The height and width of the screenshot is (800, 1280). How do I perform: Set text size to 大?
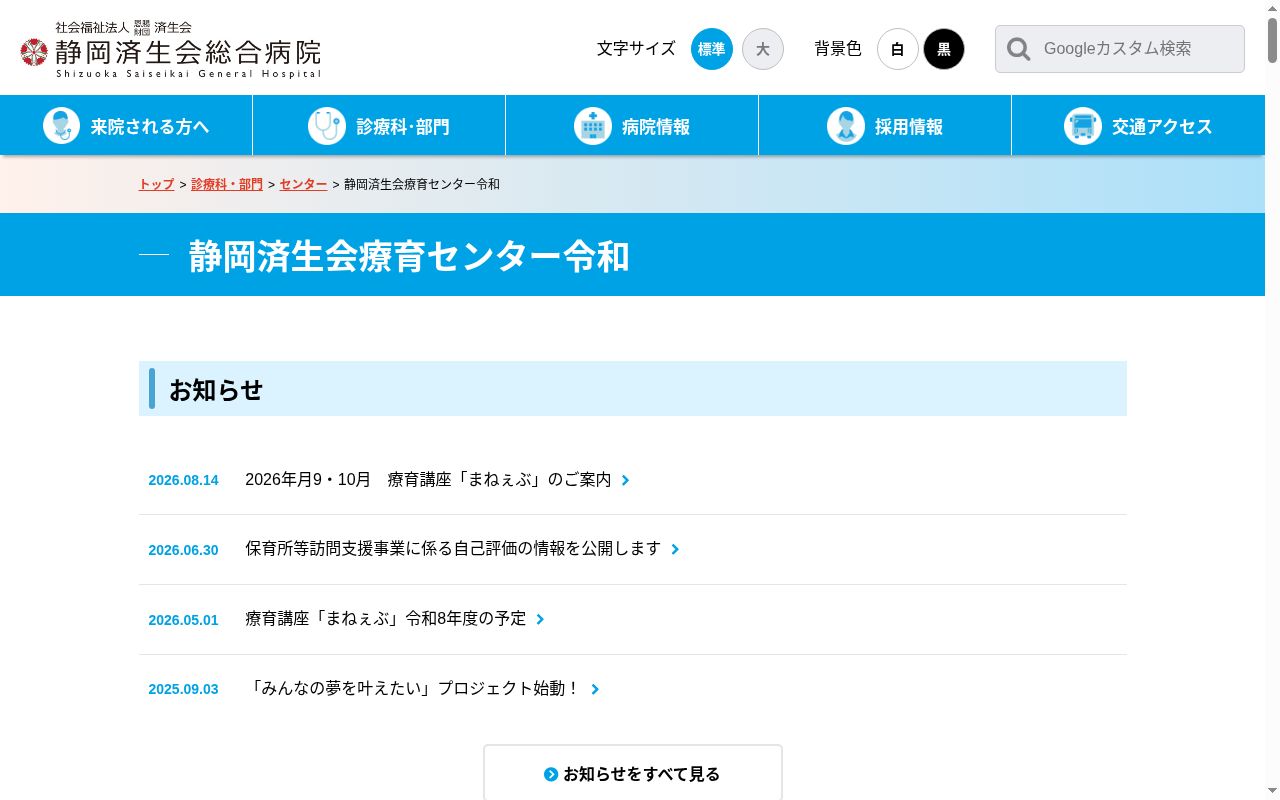click(x=763, y=49)
